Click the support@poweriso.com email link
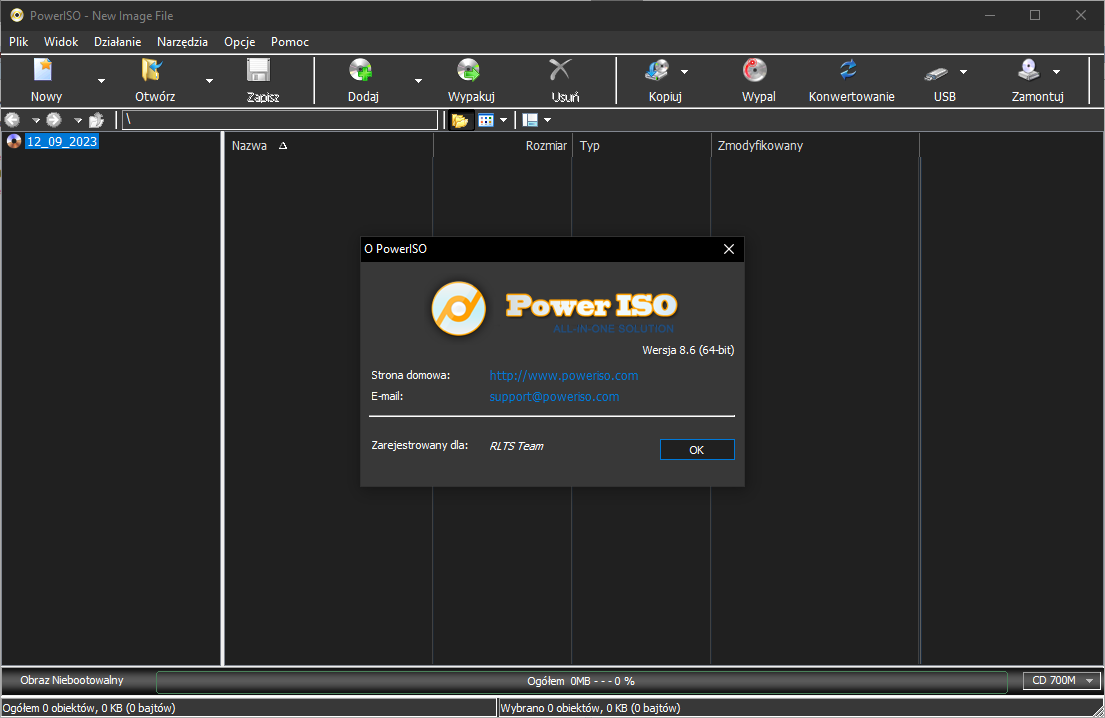The height and width of the screenshot is (718, 1105). [x=555, y=397]
